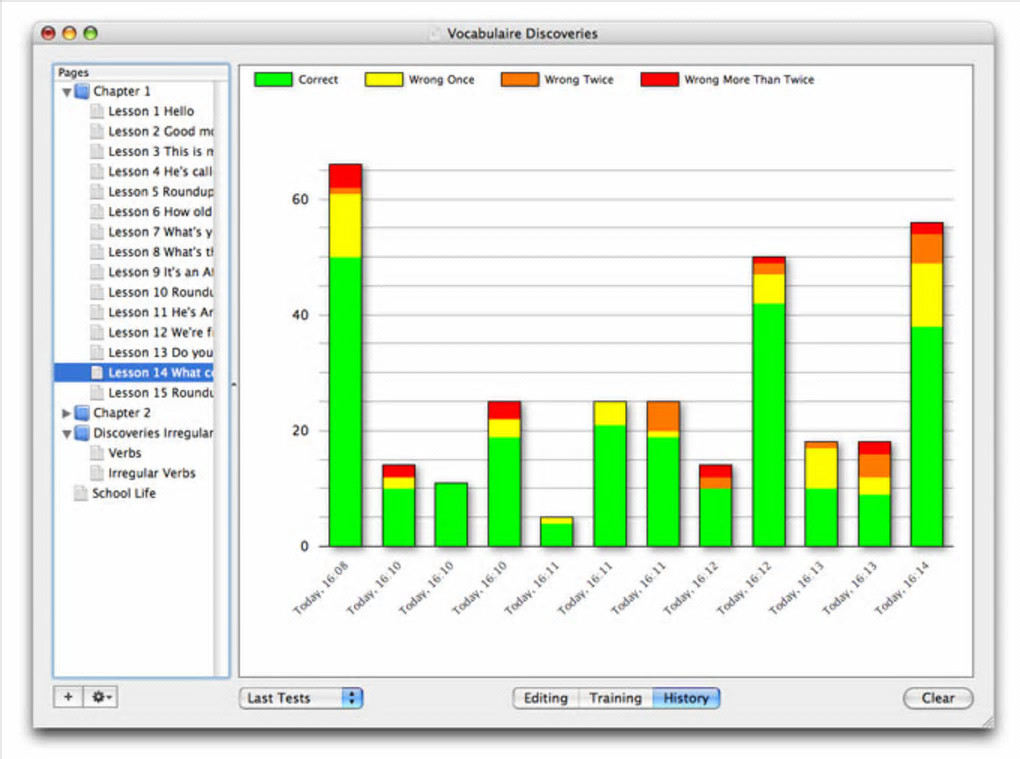The height and width of the screenshot is (759, 1020).
Task: Click the Verbs page icon
Action: point(97,453)
